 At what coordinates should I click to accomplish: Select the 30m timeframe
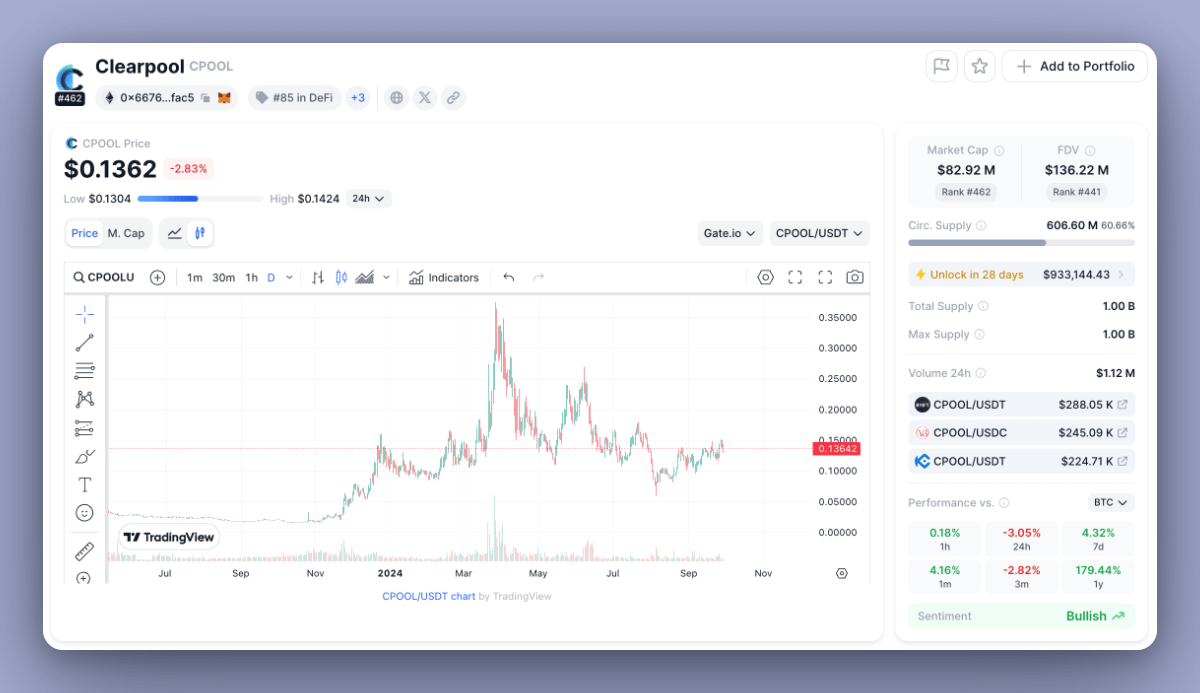[x=224, y=277]
